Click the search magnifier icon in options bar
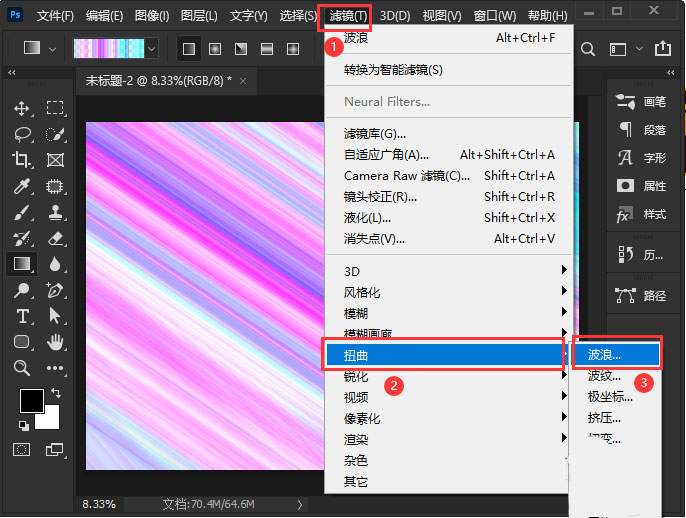The image size is (686, 518). [588, 49]
